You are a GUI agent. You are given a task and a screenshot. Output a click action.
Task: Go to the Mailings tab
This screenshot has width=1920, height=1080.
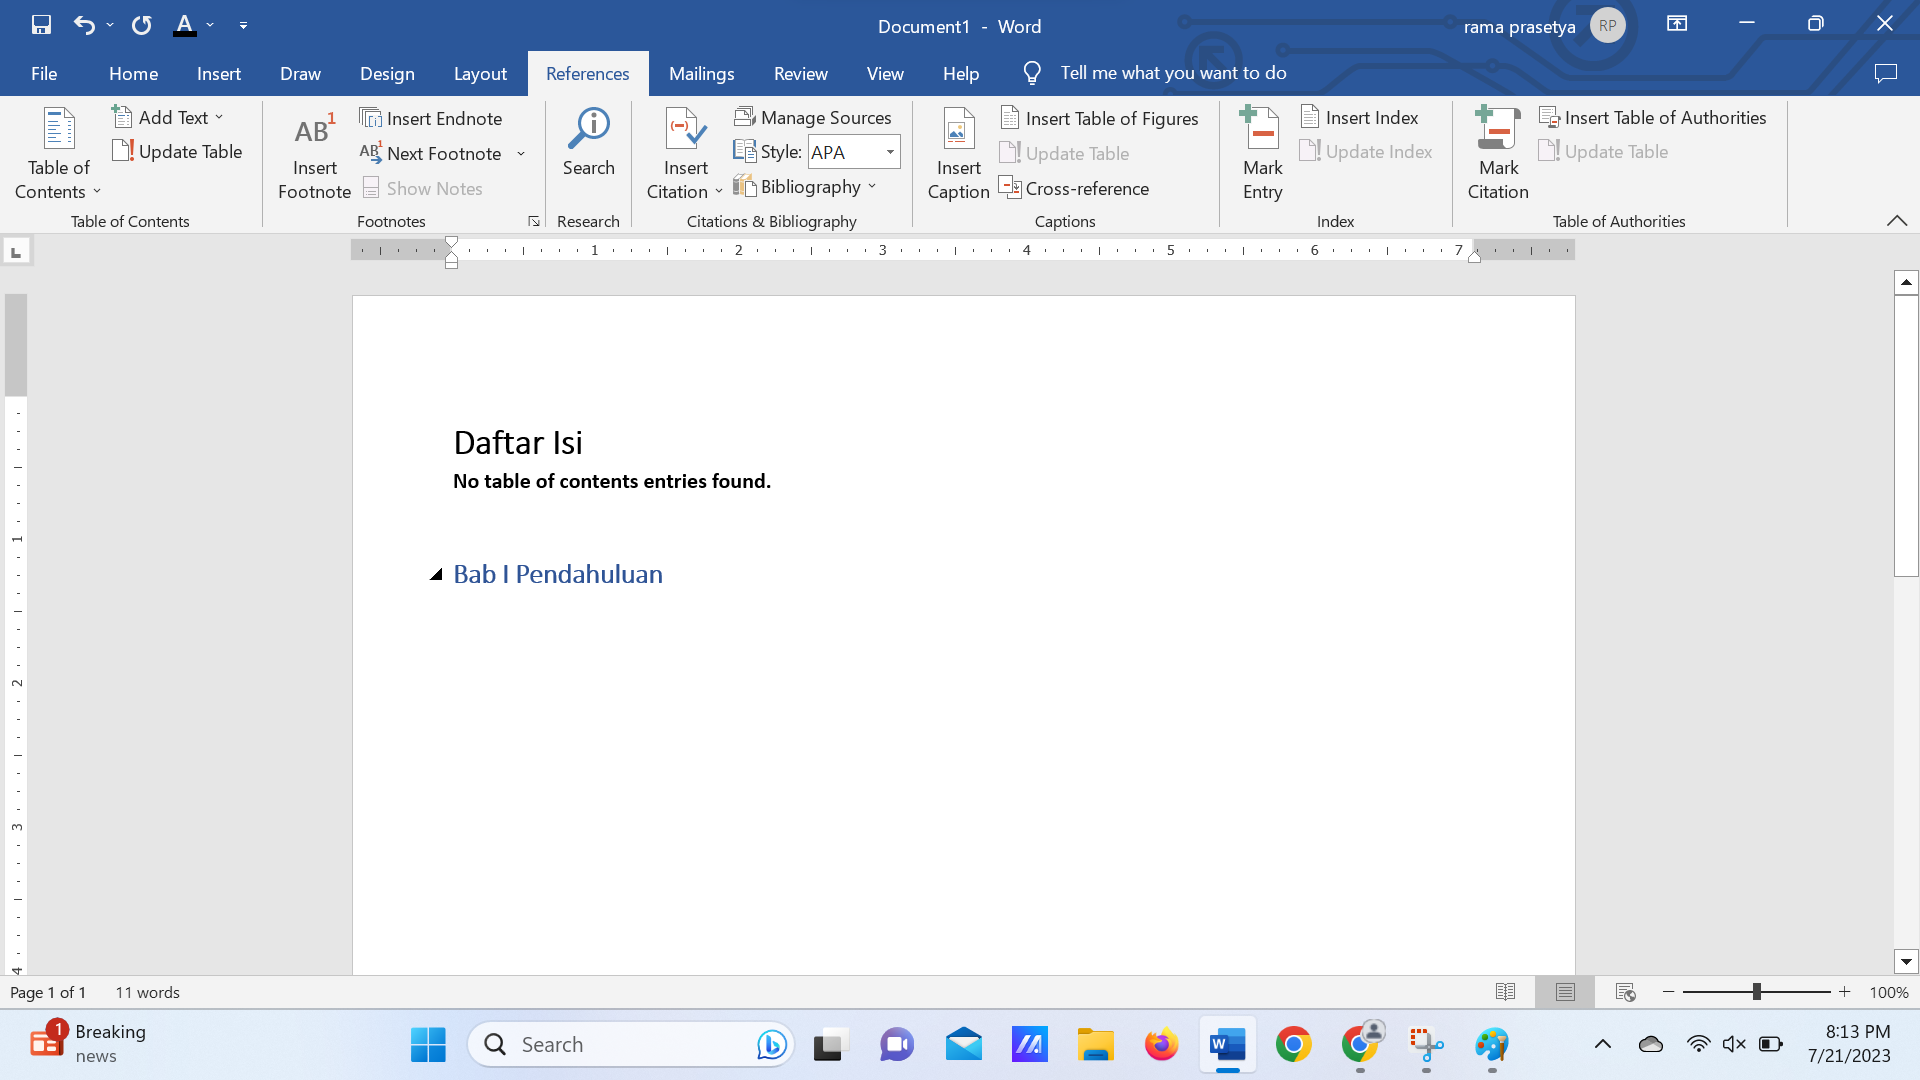[x=701, y=73]
